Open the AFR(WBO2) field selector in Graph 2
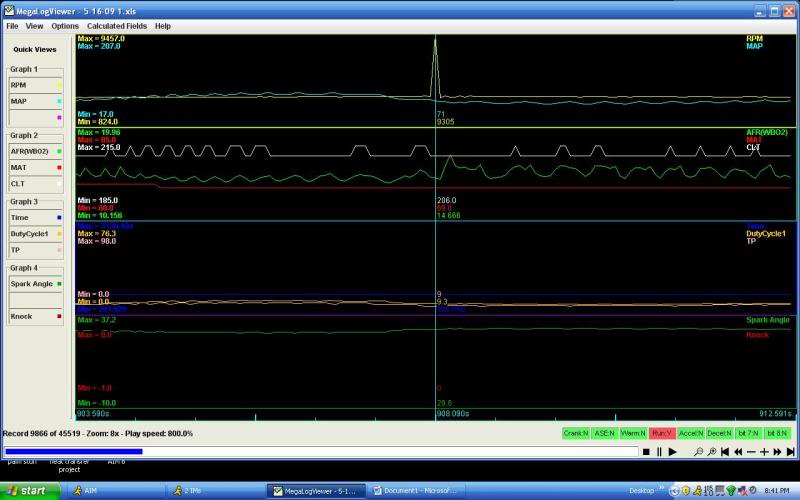 tap(37, 151)
